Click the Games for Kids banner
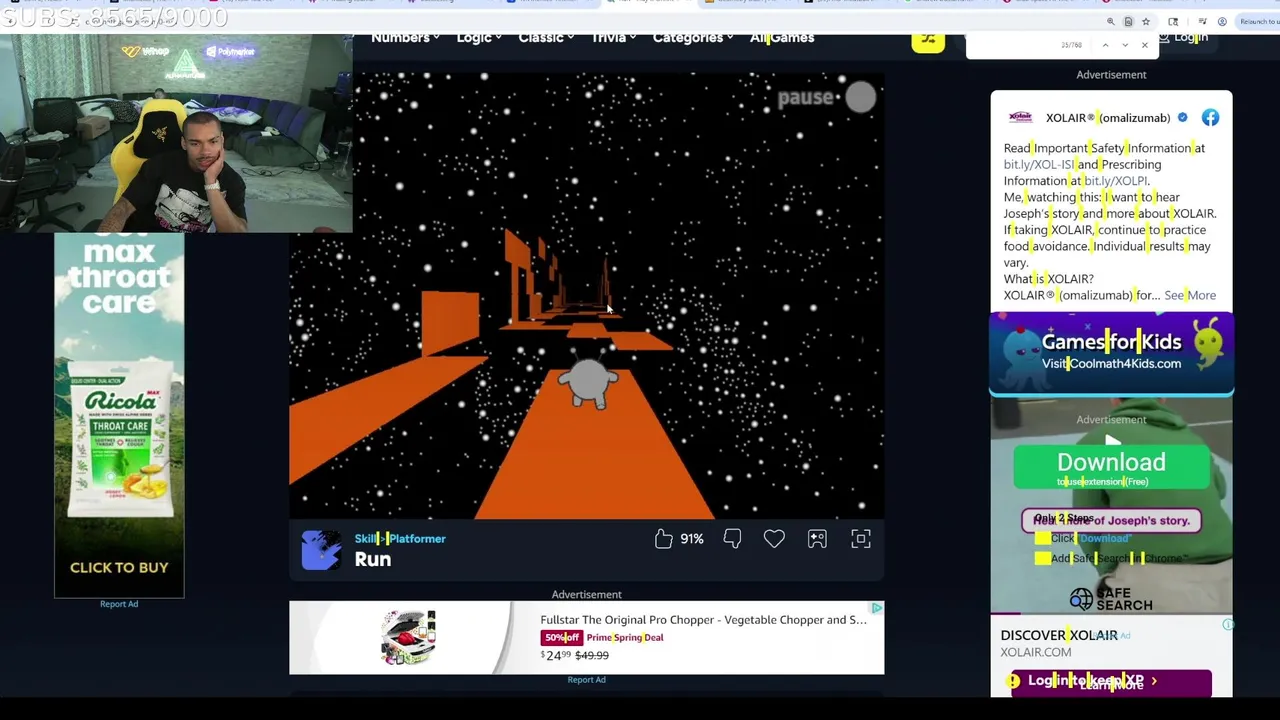Viewport: 1280px width, 720px height. tap(1111, 352)
